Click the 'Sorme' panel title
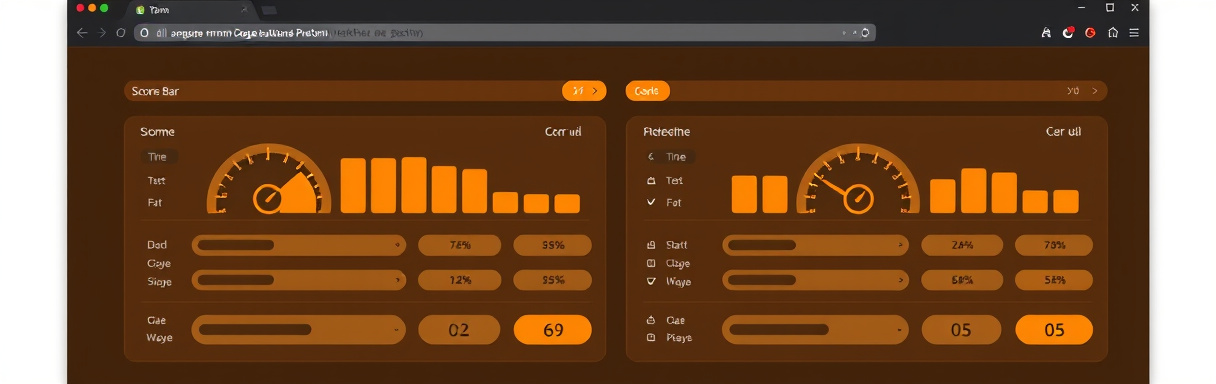 coord(157,131)
